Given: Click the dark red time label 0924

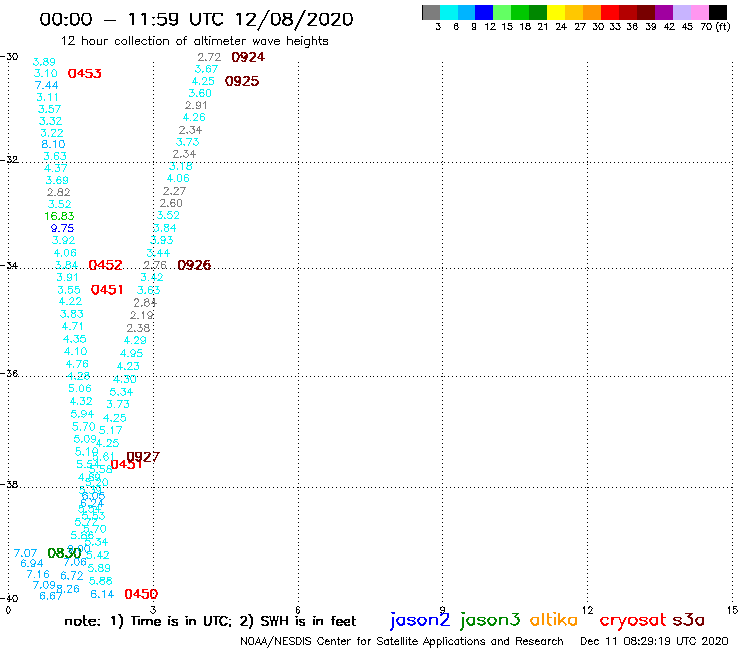Looking at the screenshot, I should point(248,57).
